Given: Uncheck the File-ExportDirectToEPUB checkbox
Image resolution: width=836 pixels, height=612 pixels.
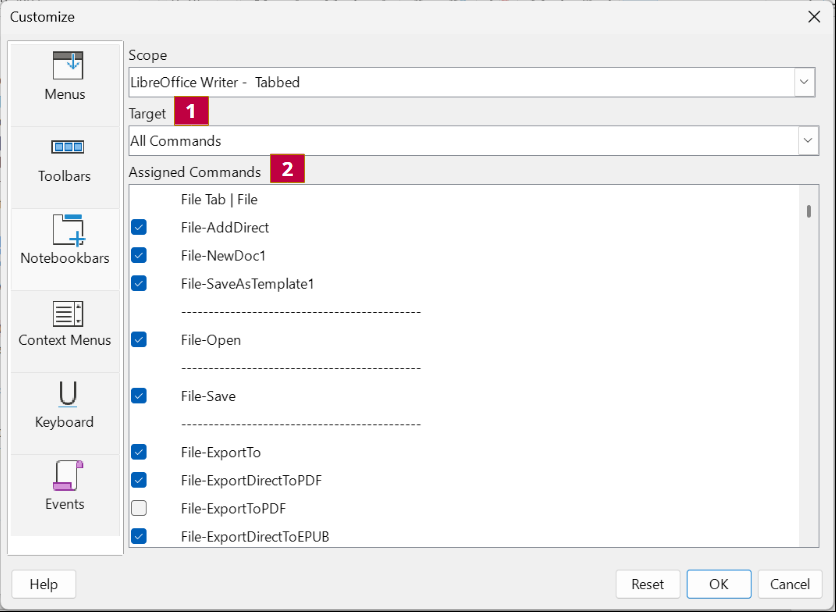Looking at the screenshot, I should point(139,536).
